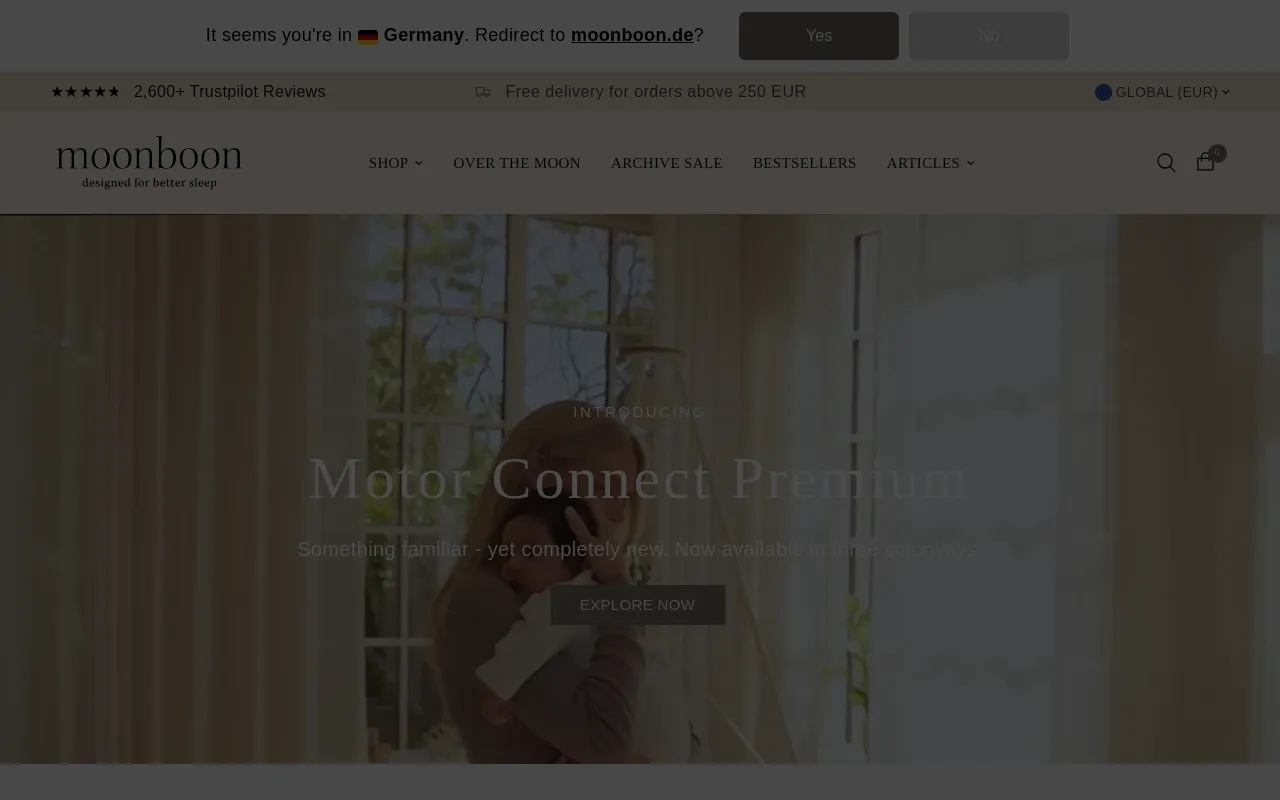This screenshot has height=800, width=1280.
Task: Open the OVER THE MOON menu item
Action: (x=517, y=163)
